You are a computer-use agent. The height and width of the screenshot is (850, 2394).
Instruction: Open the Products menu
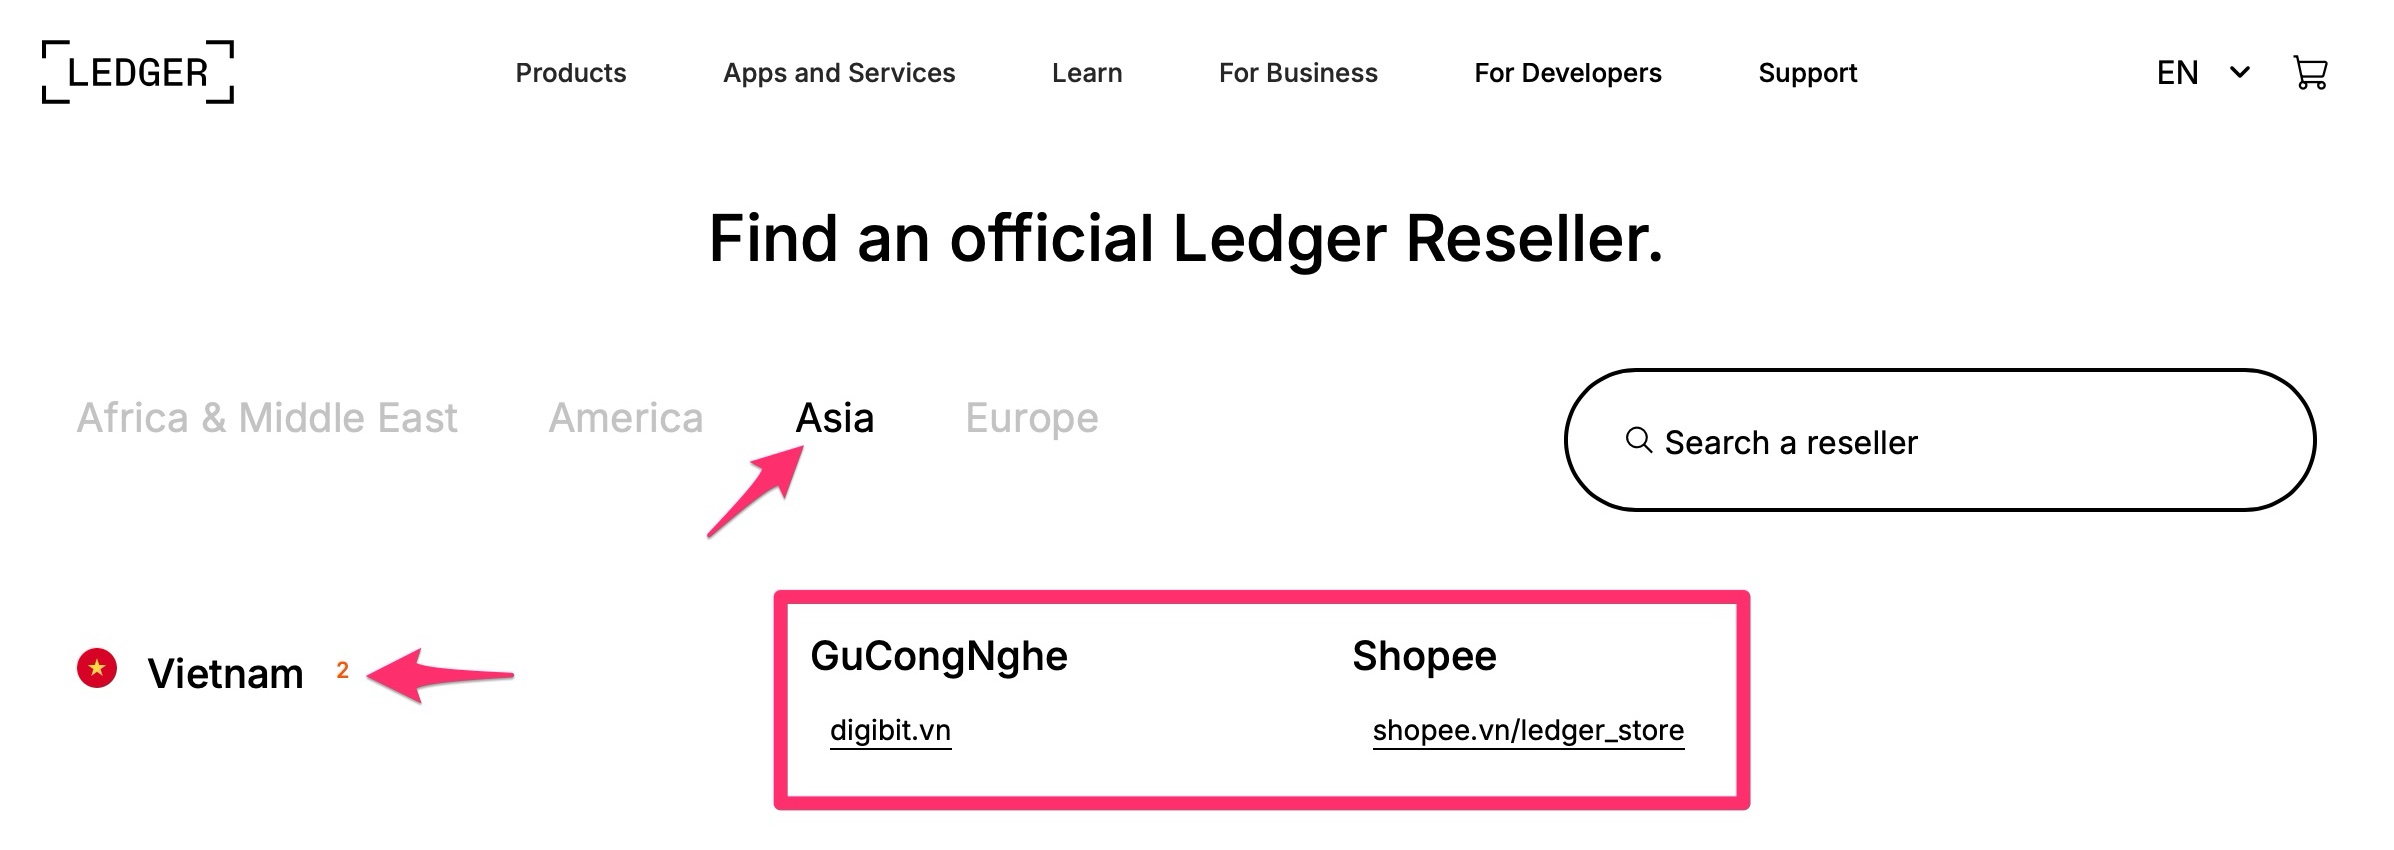tap(570, 73)
